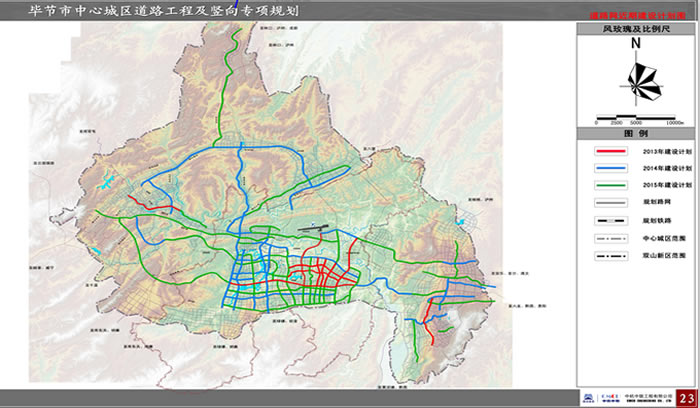Click the map scale bar
This screenshot has height=408, width=700.
tap(636, 115)
